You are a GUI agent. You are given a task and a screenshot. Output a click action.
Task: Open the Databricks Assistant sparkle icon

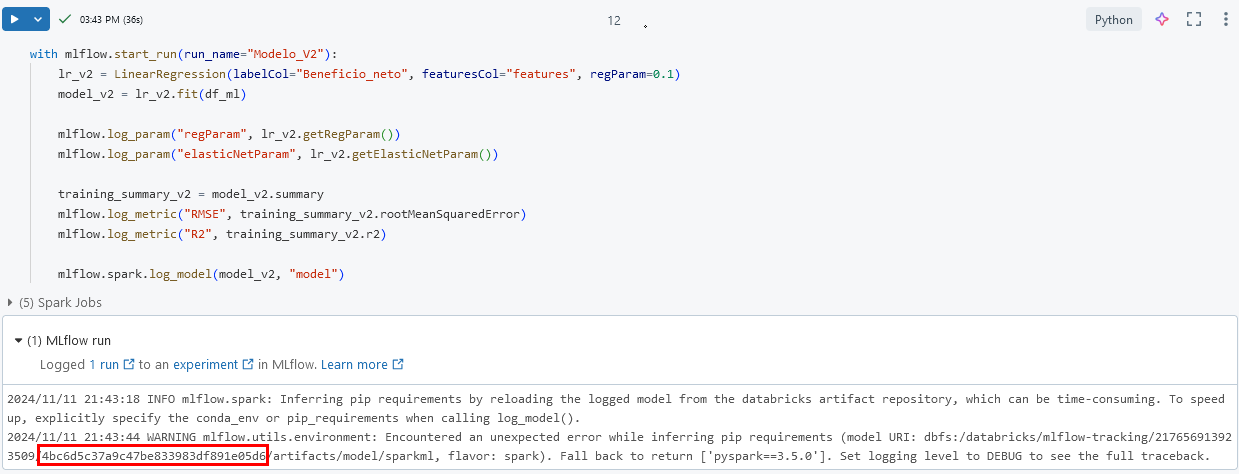[x=1162, y=19]
